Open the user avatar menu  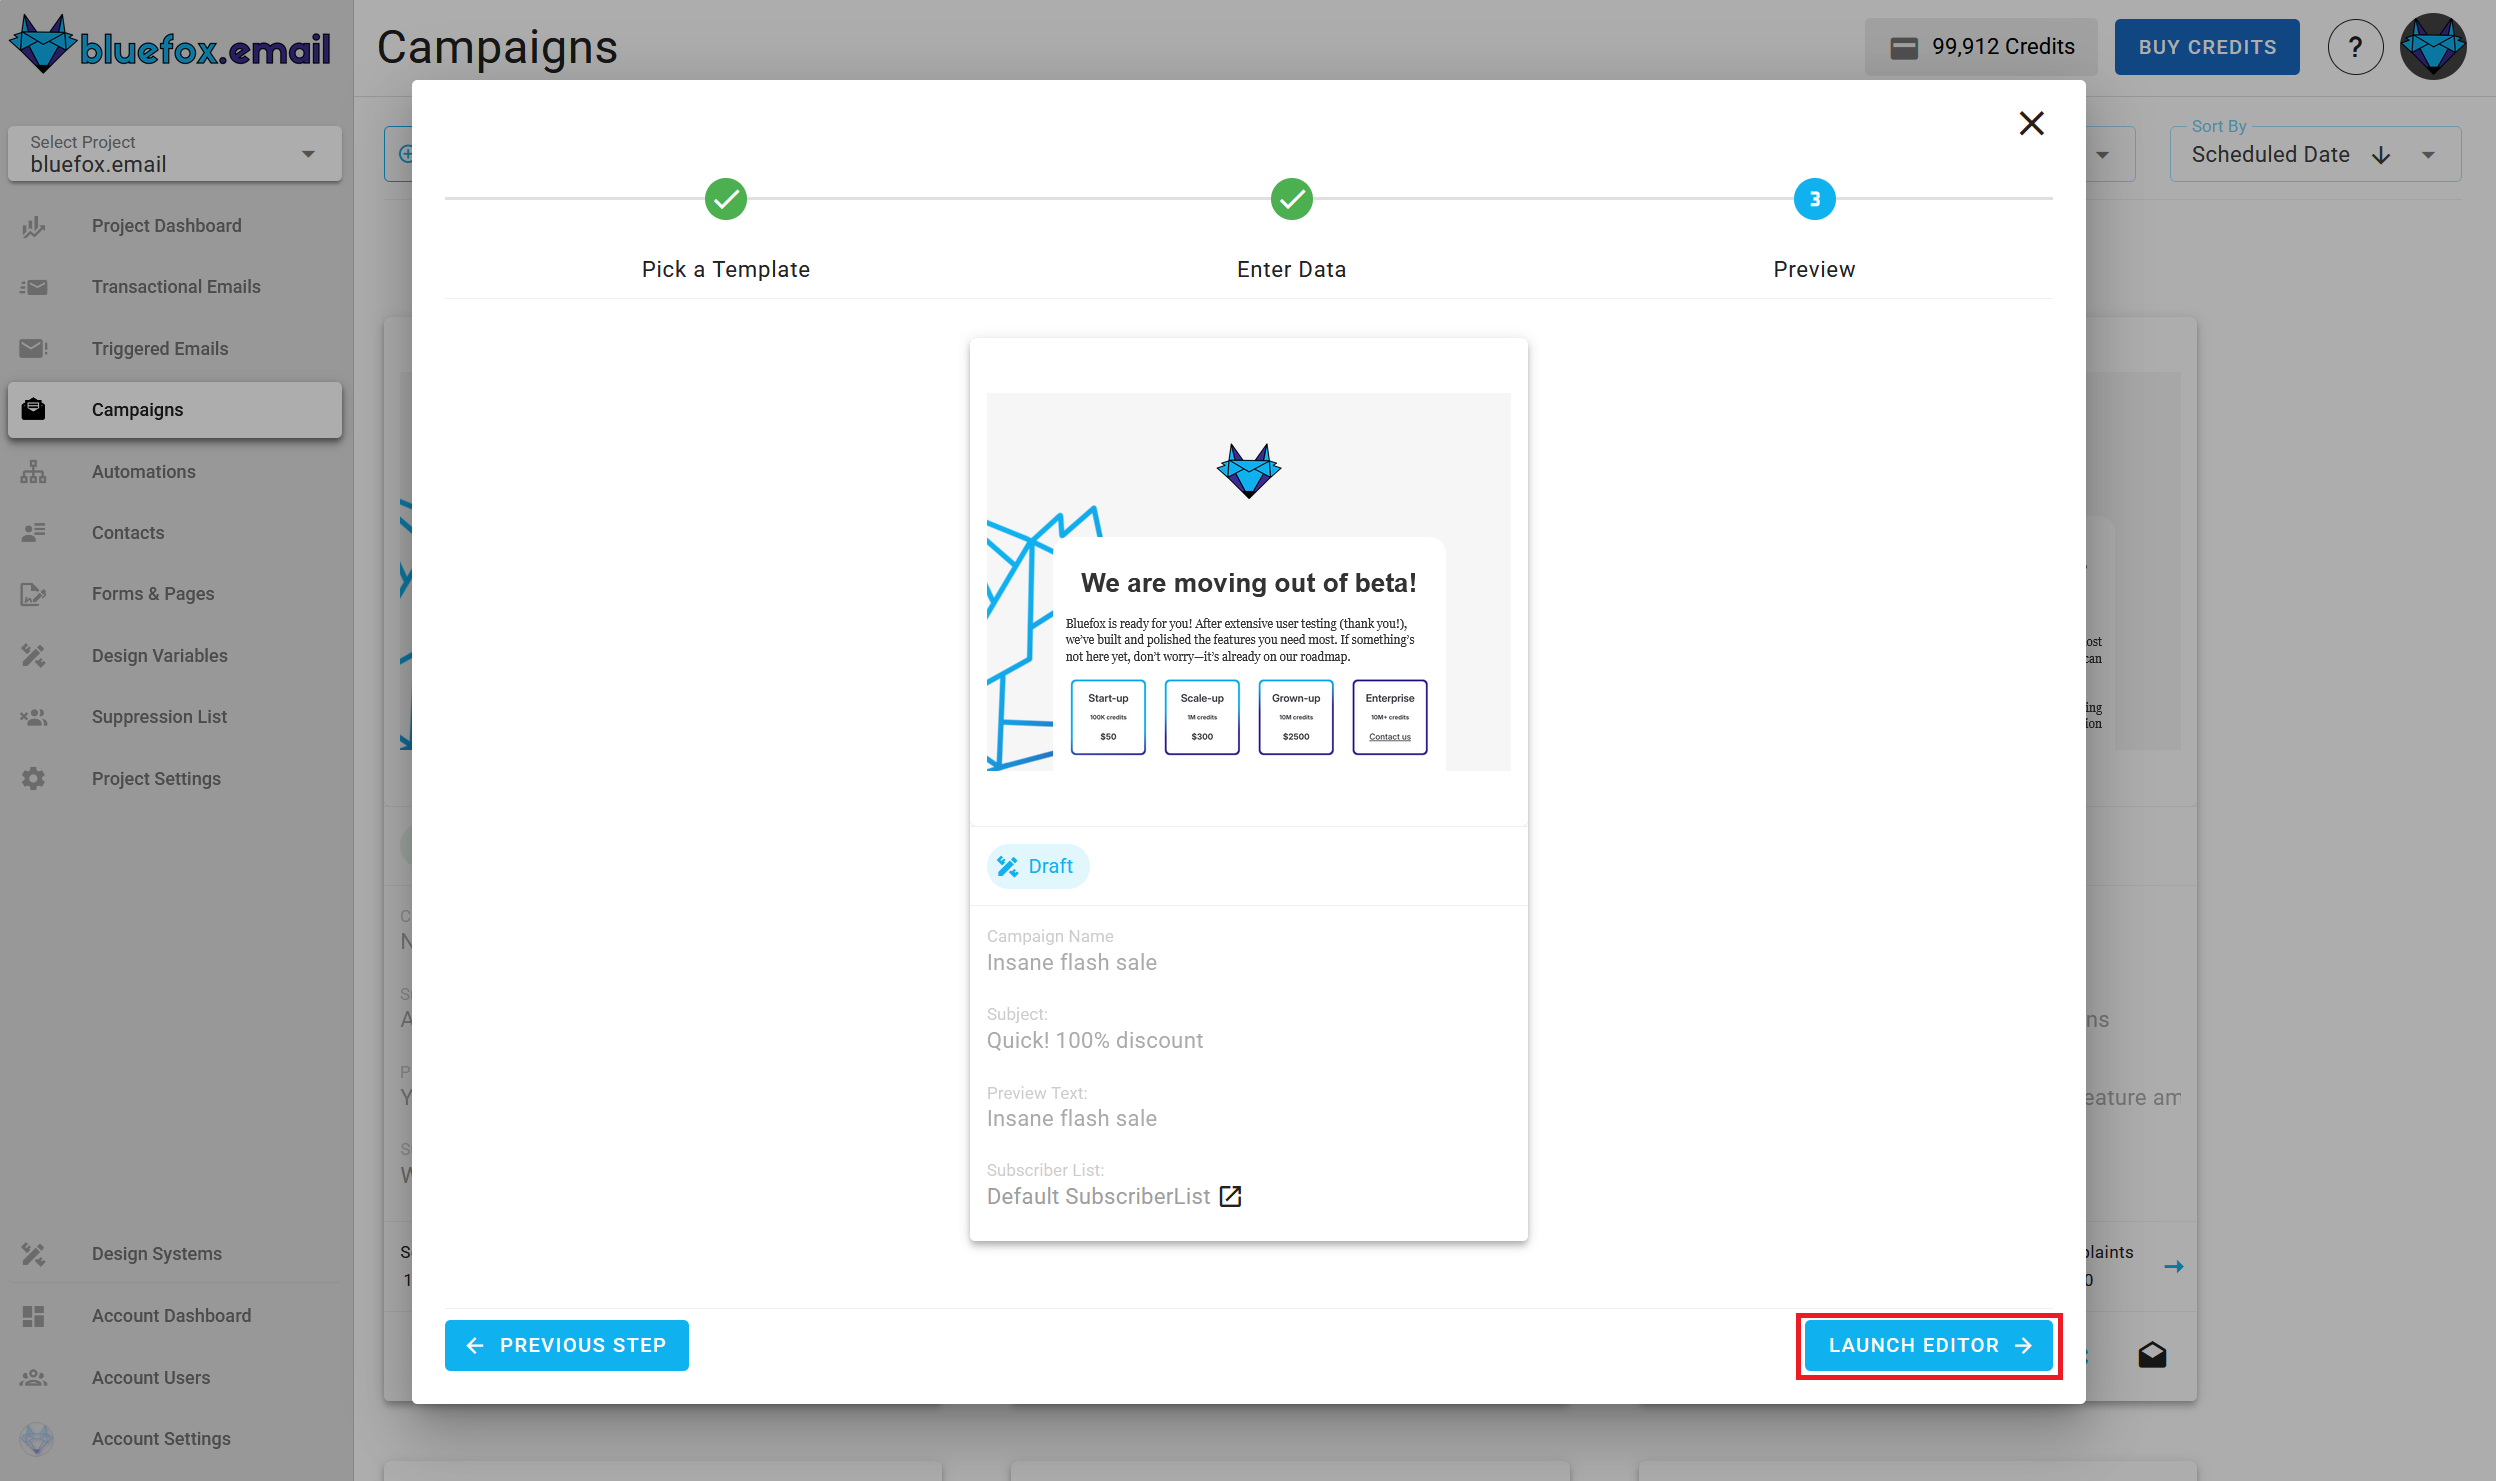2433,47
